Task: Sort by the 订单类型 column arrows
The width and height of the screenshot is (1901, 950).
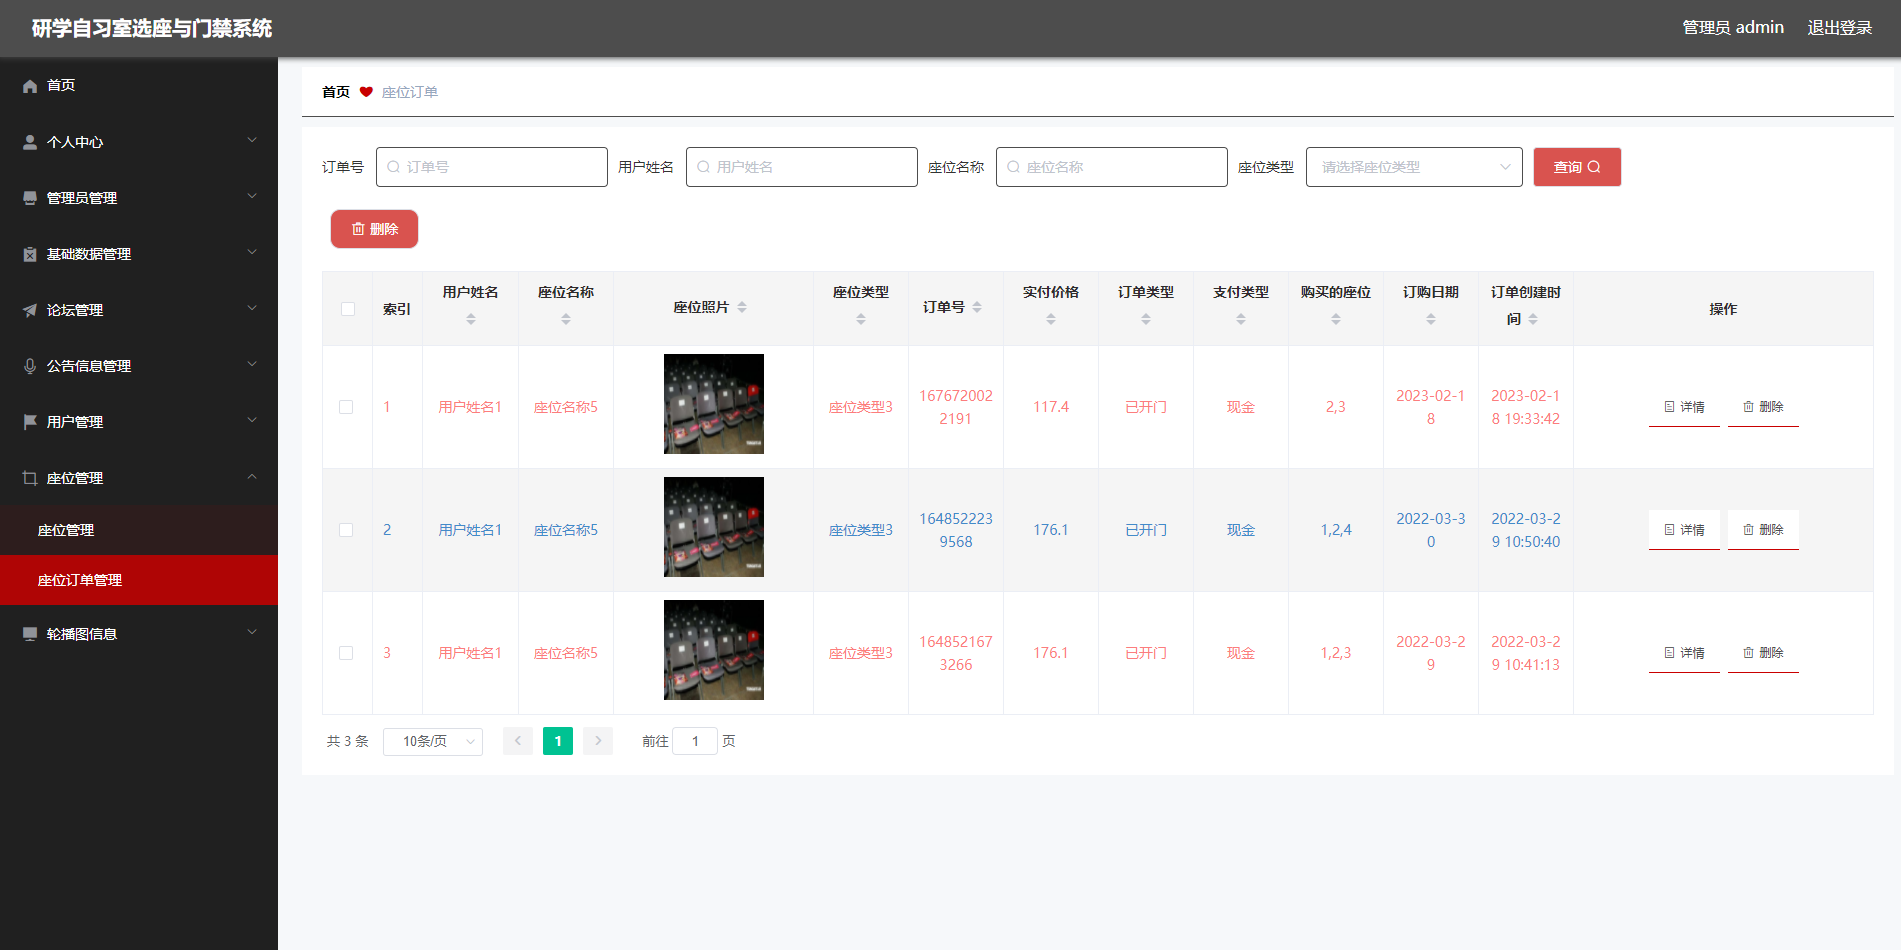Action: (1146, 319)
